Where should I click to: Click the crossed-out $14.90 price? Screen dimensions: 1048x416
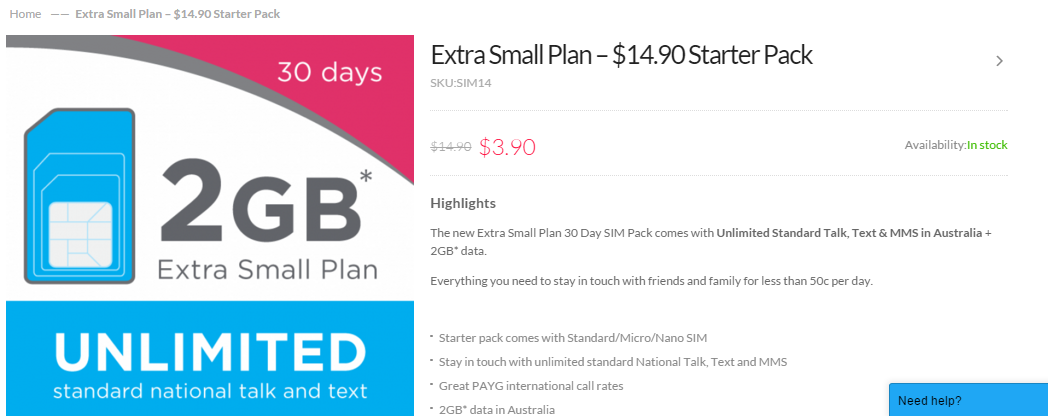coord(450,147)
